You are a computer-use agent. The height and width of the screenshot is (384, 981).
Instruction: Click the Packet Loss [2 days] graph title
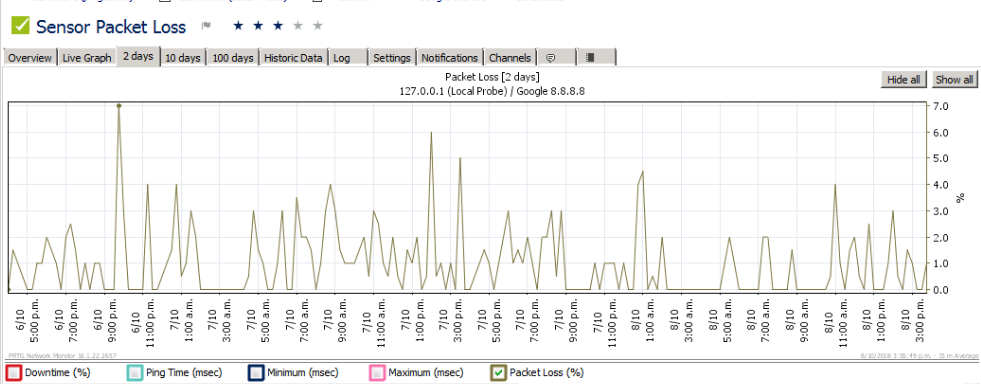tap(492, 77)
